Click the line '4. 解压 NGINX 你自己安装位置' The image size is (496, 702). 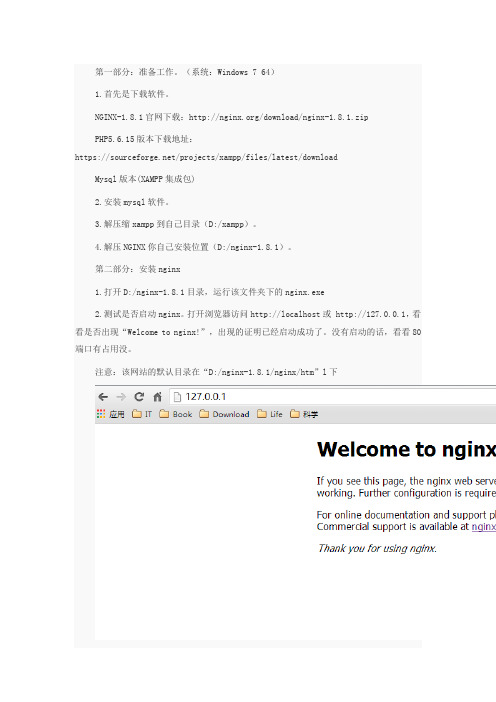pyautogui.click(x=193, y=247)
